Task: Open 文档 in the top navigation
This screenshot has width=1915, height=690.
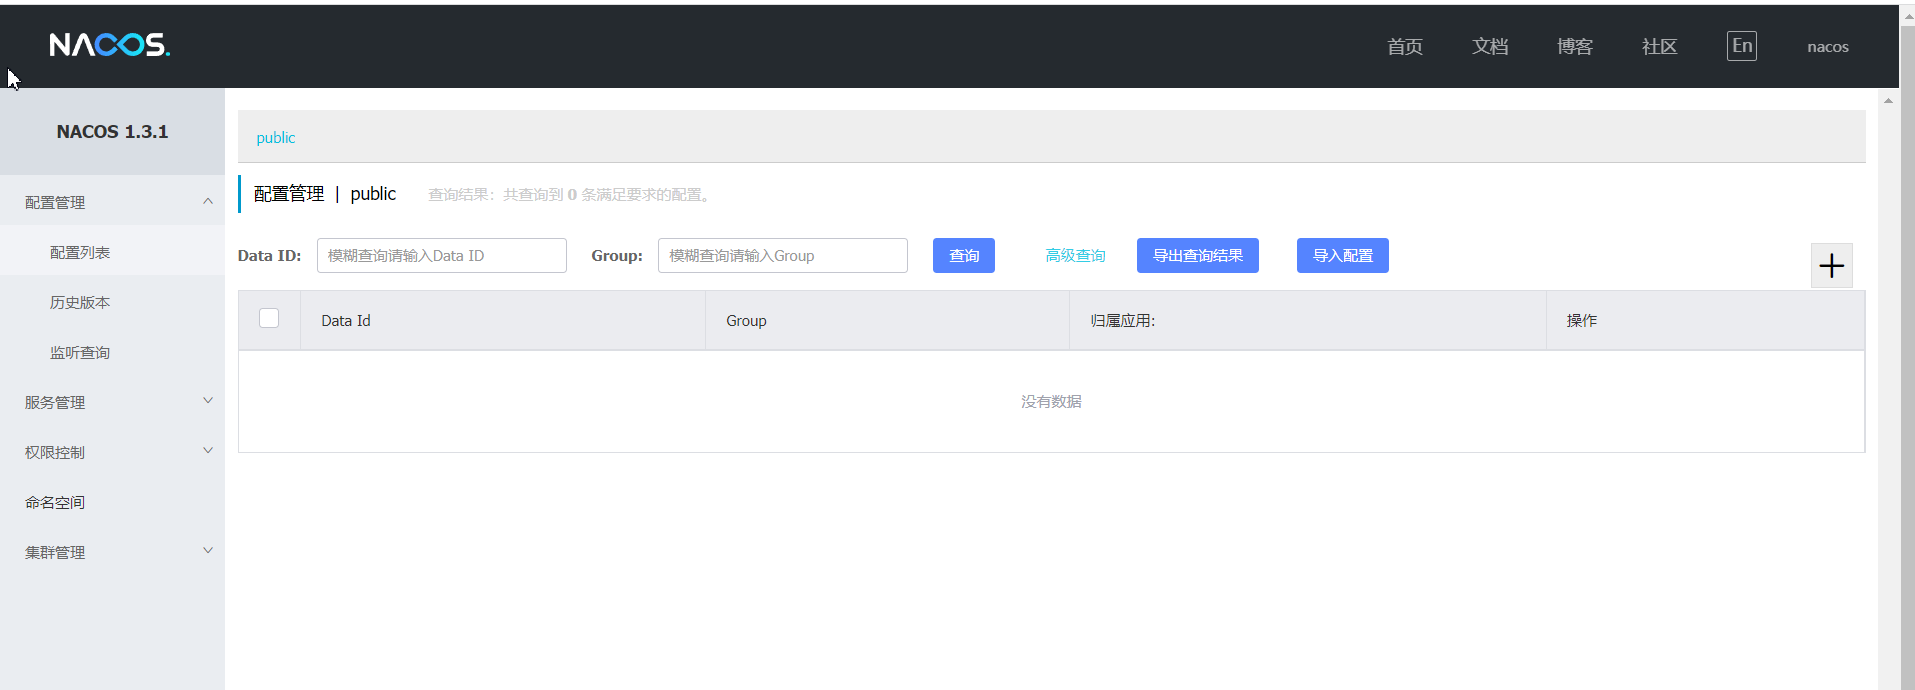Action: point(1489,47)
